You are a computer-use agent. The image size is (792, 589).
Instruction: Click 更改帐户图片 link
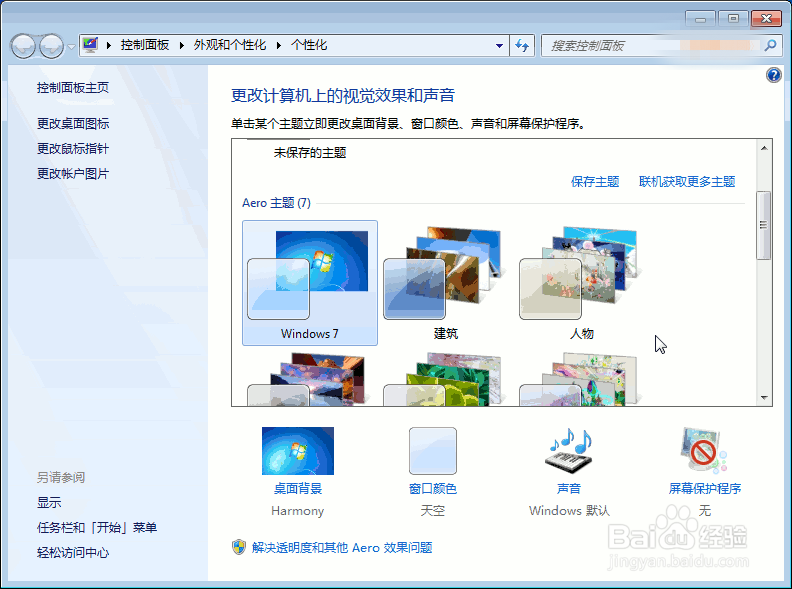(73, 174)
